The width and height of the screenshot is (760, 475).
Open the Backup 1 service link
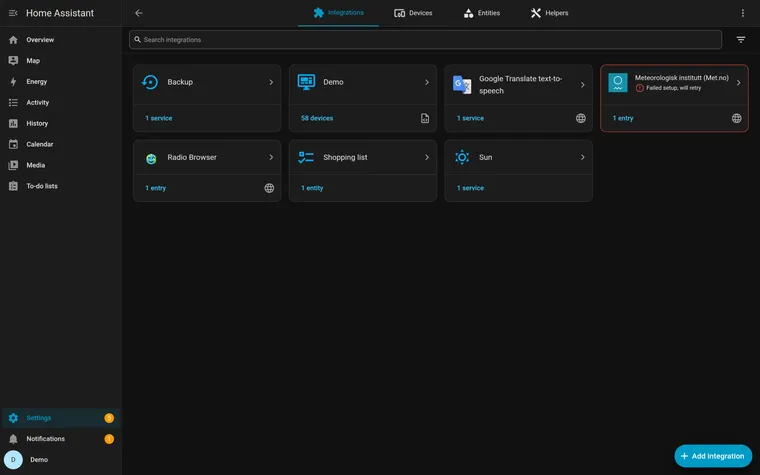coord(158,118)
